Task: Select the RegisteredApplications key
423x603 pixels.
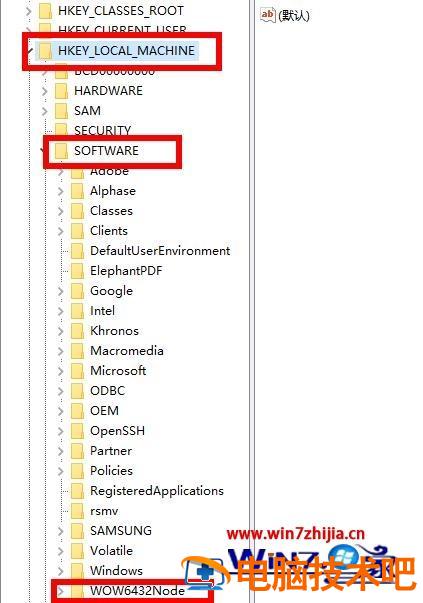Action: (157, 491)
